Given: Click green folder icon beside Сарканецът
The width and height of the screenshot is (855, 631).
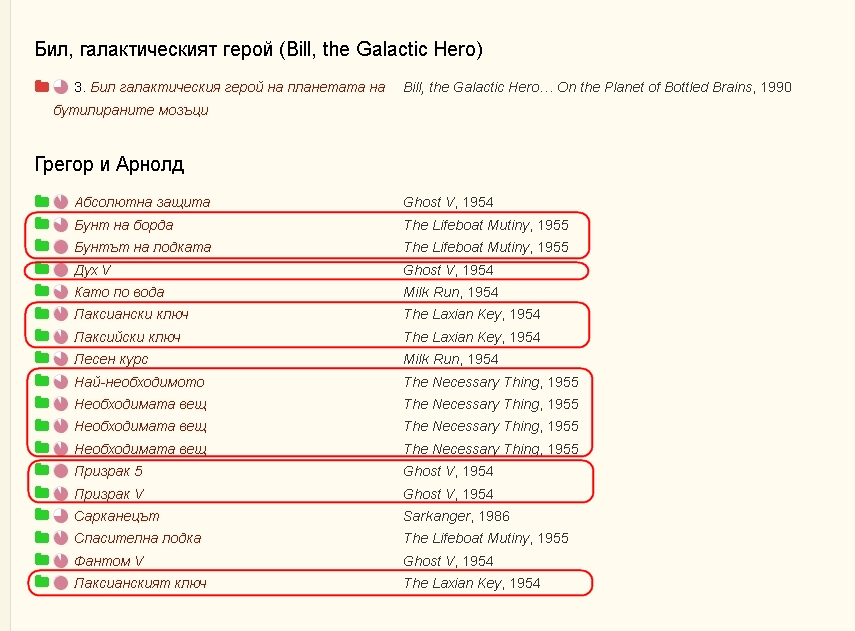Looking at the screenshot, I should point(42,514).
